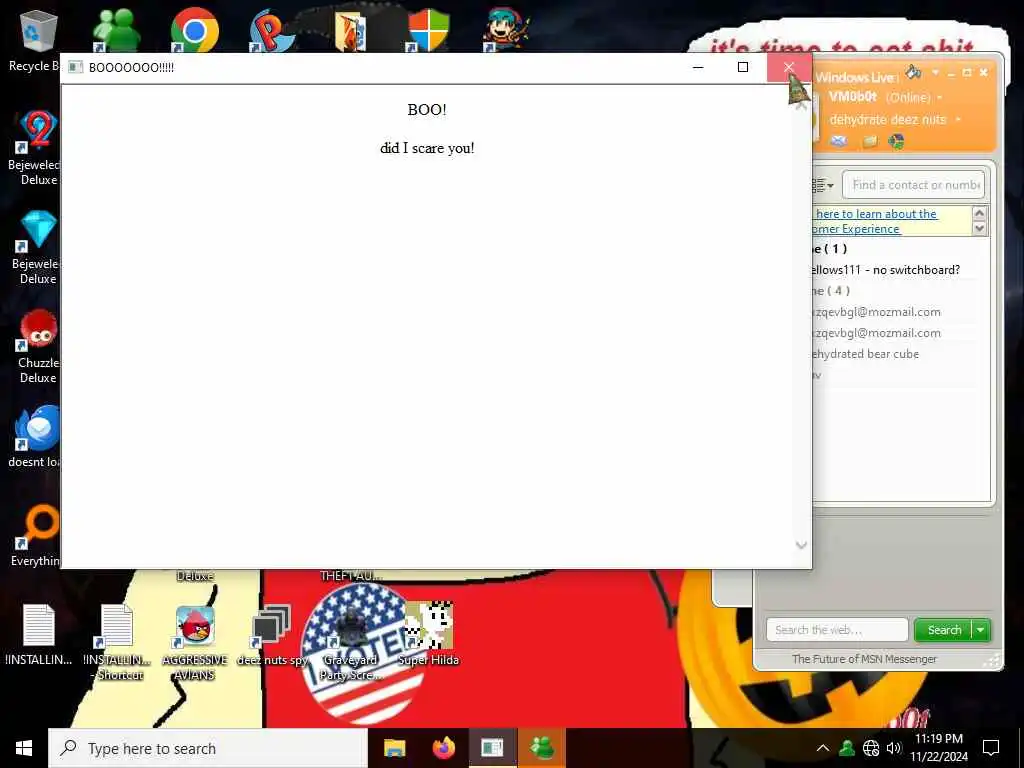This screenshot has height=768, width=1024.
Task: Maximize the BOOOOOOO!!!!! window
Action: click(743, 67)
